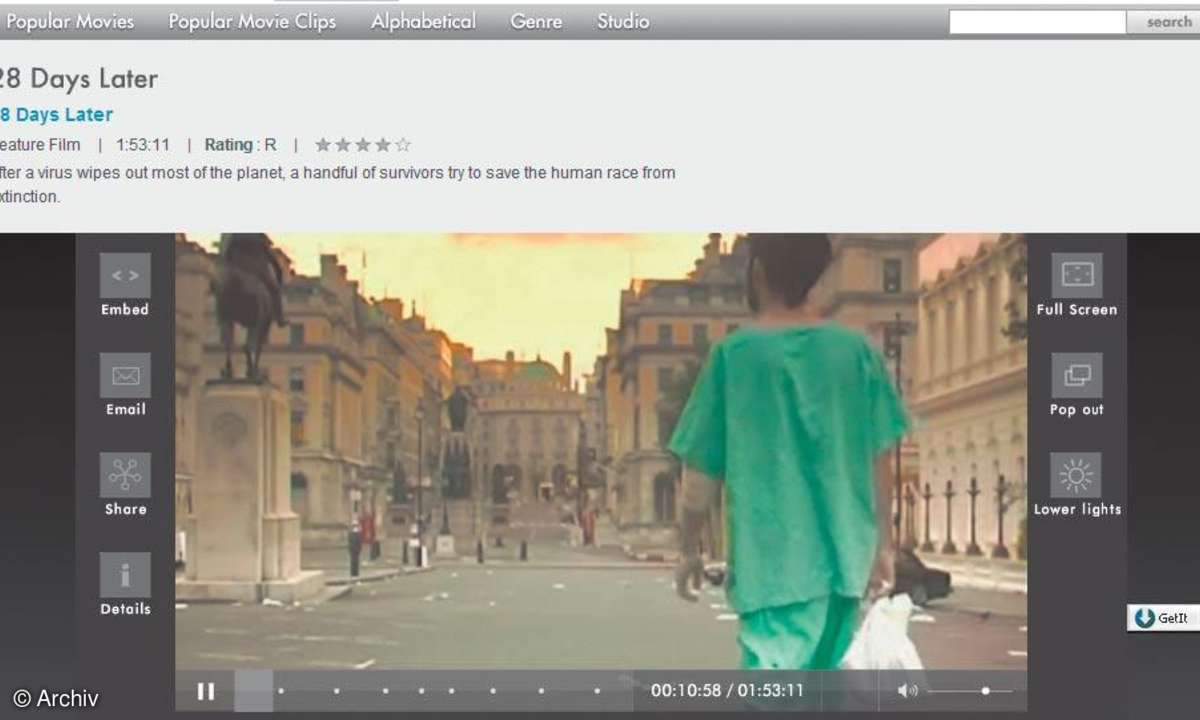Click the 00:10:58 / 01:53:11 time display
Screen dimensions: 1200x720
[x=727, y=691]
